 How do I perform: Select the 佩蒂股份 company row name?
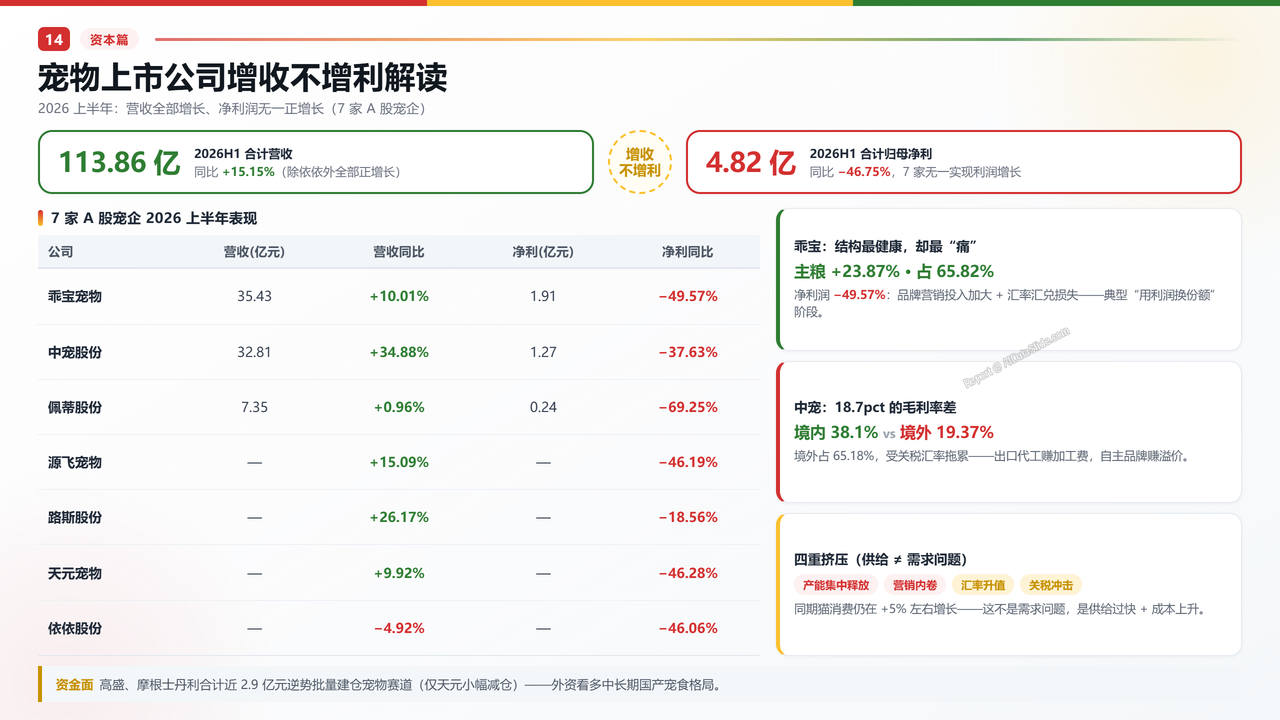click(75, 408)
